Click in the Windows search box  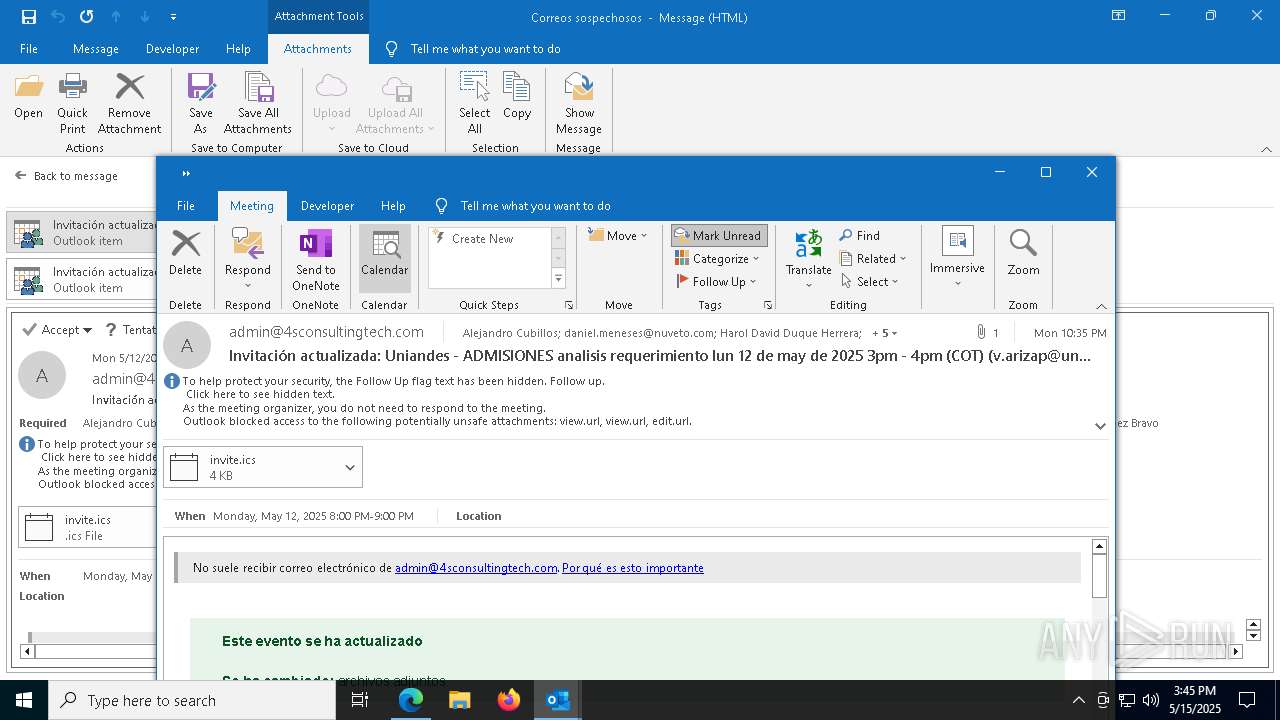(192, 700)
